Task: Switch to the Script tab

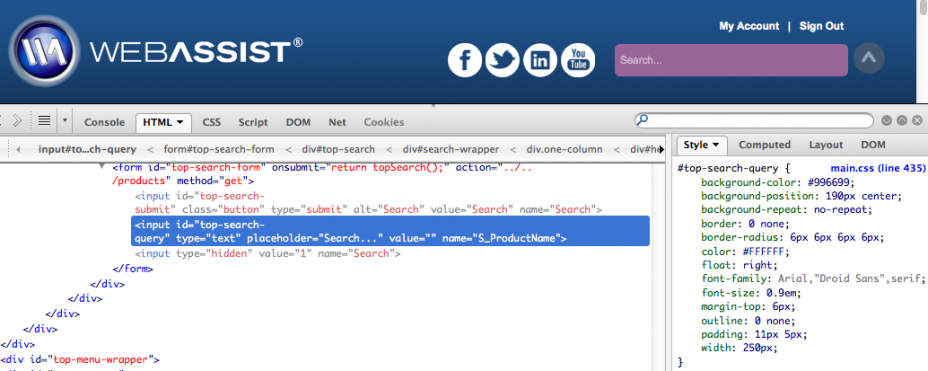Action: [x=253, y=122]
